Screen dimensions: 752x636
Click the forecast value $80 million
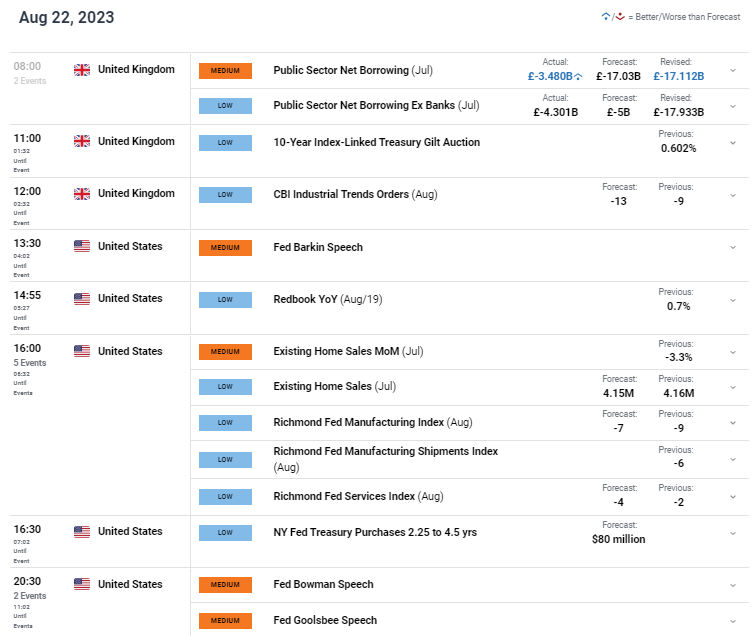pos(619,540)
